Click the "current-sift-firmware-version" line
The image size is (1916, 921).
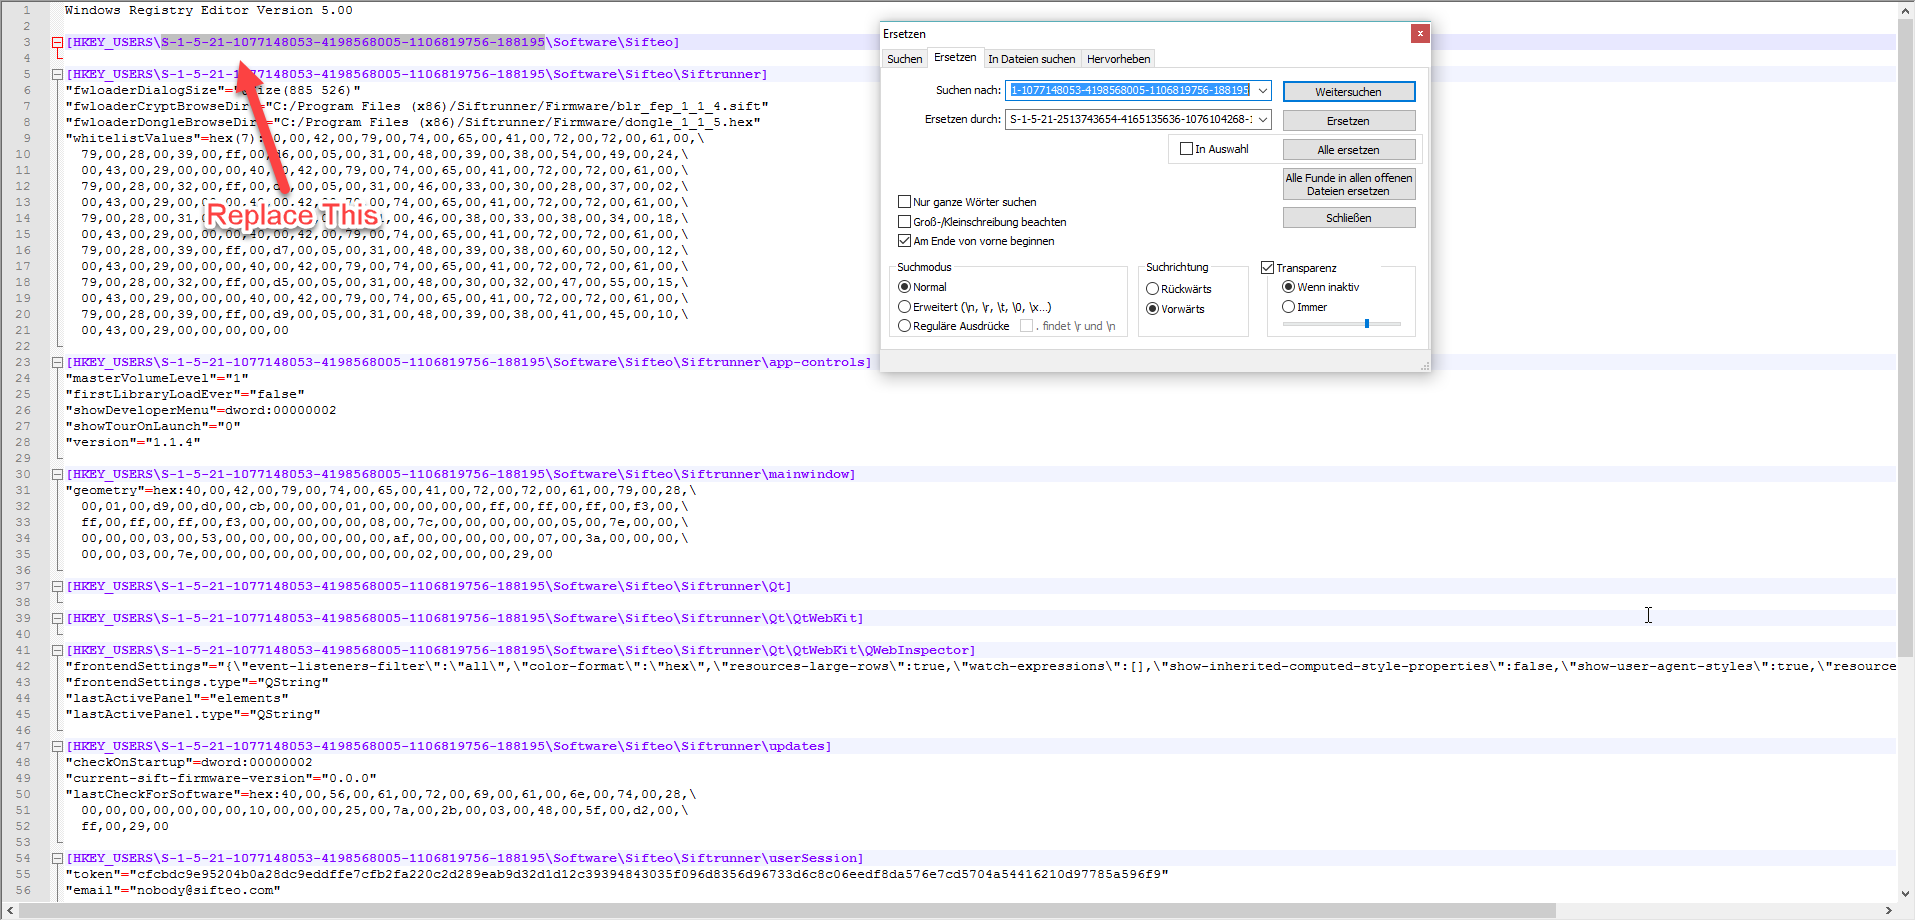click(x=221, y=778)
